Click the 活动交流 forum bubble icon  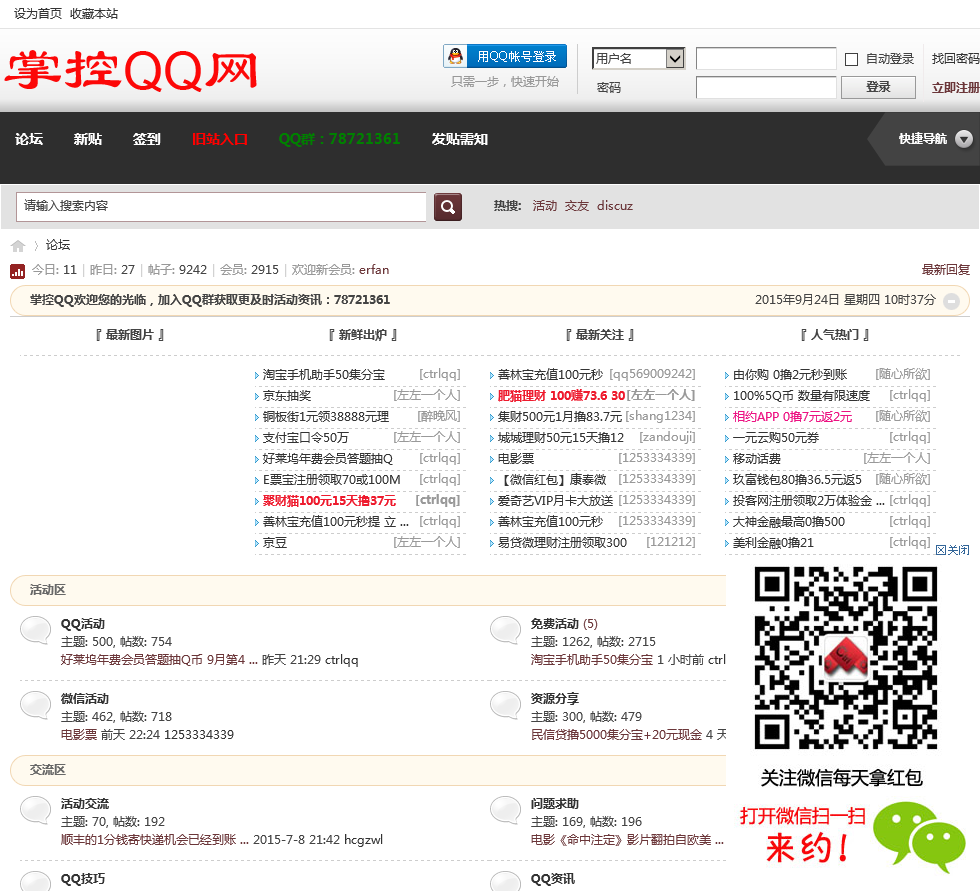[36, 810]
